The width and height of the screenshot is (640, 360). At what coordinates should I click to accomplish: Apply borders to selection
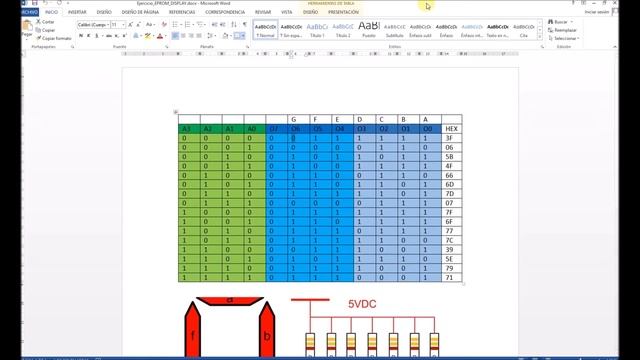coord(237,36)
